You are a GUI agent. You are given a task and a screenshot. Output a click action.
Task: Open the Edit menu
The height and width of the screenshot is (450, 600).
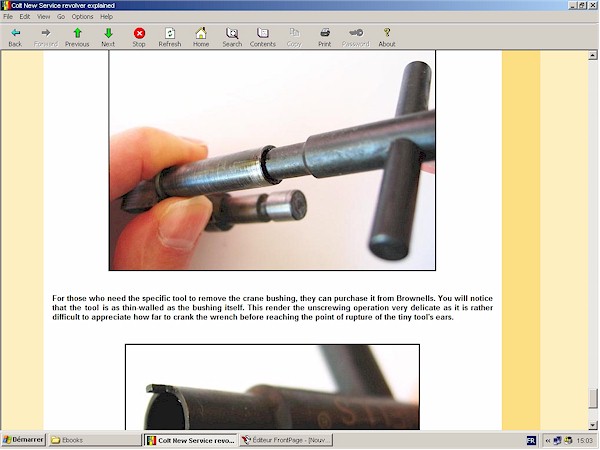(x=25, y=16)
